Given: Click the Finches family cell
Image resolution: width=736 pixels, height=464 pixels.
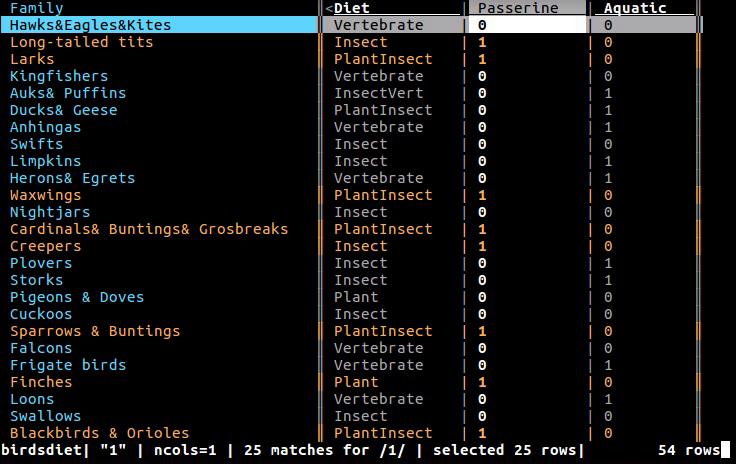Looking at the screenshot, I should tap(41, 382).
